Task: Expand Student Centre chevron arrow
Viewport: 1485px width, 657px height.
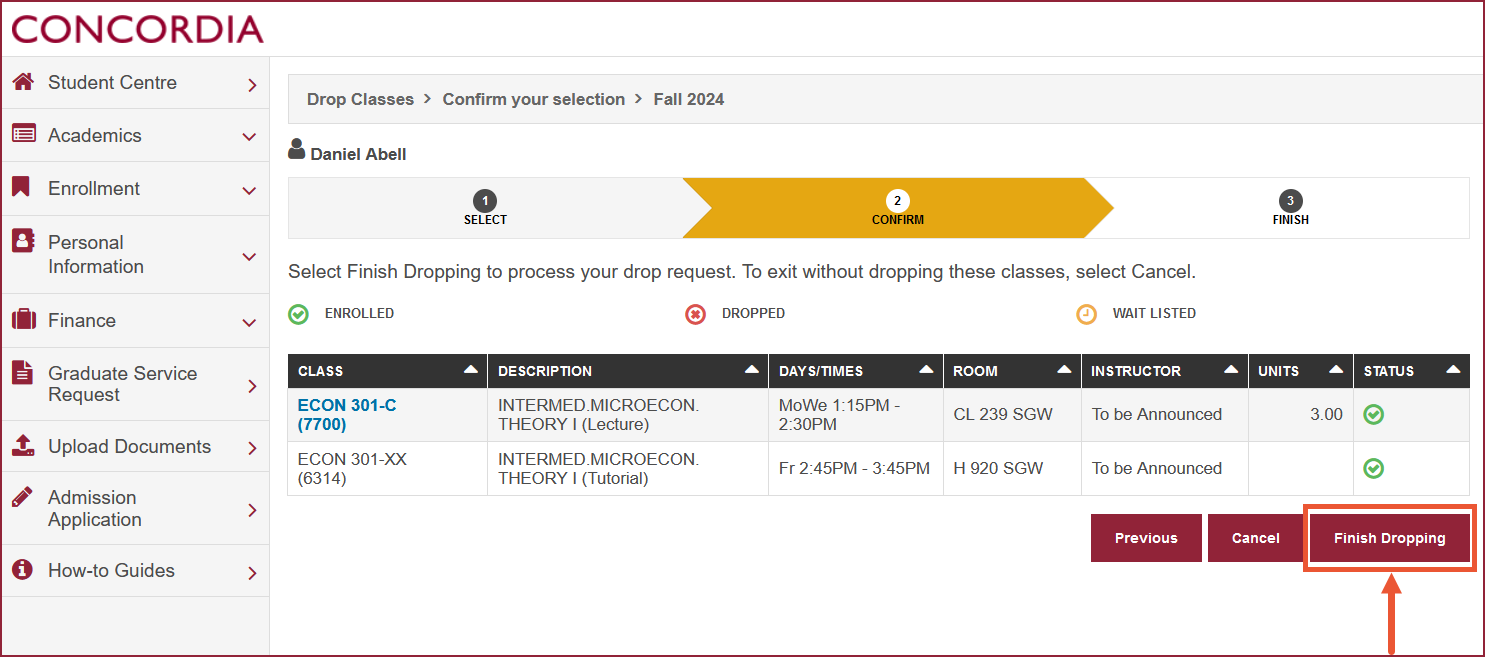Action: click(252, 85)
